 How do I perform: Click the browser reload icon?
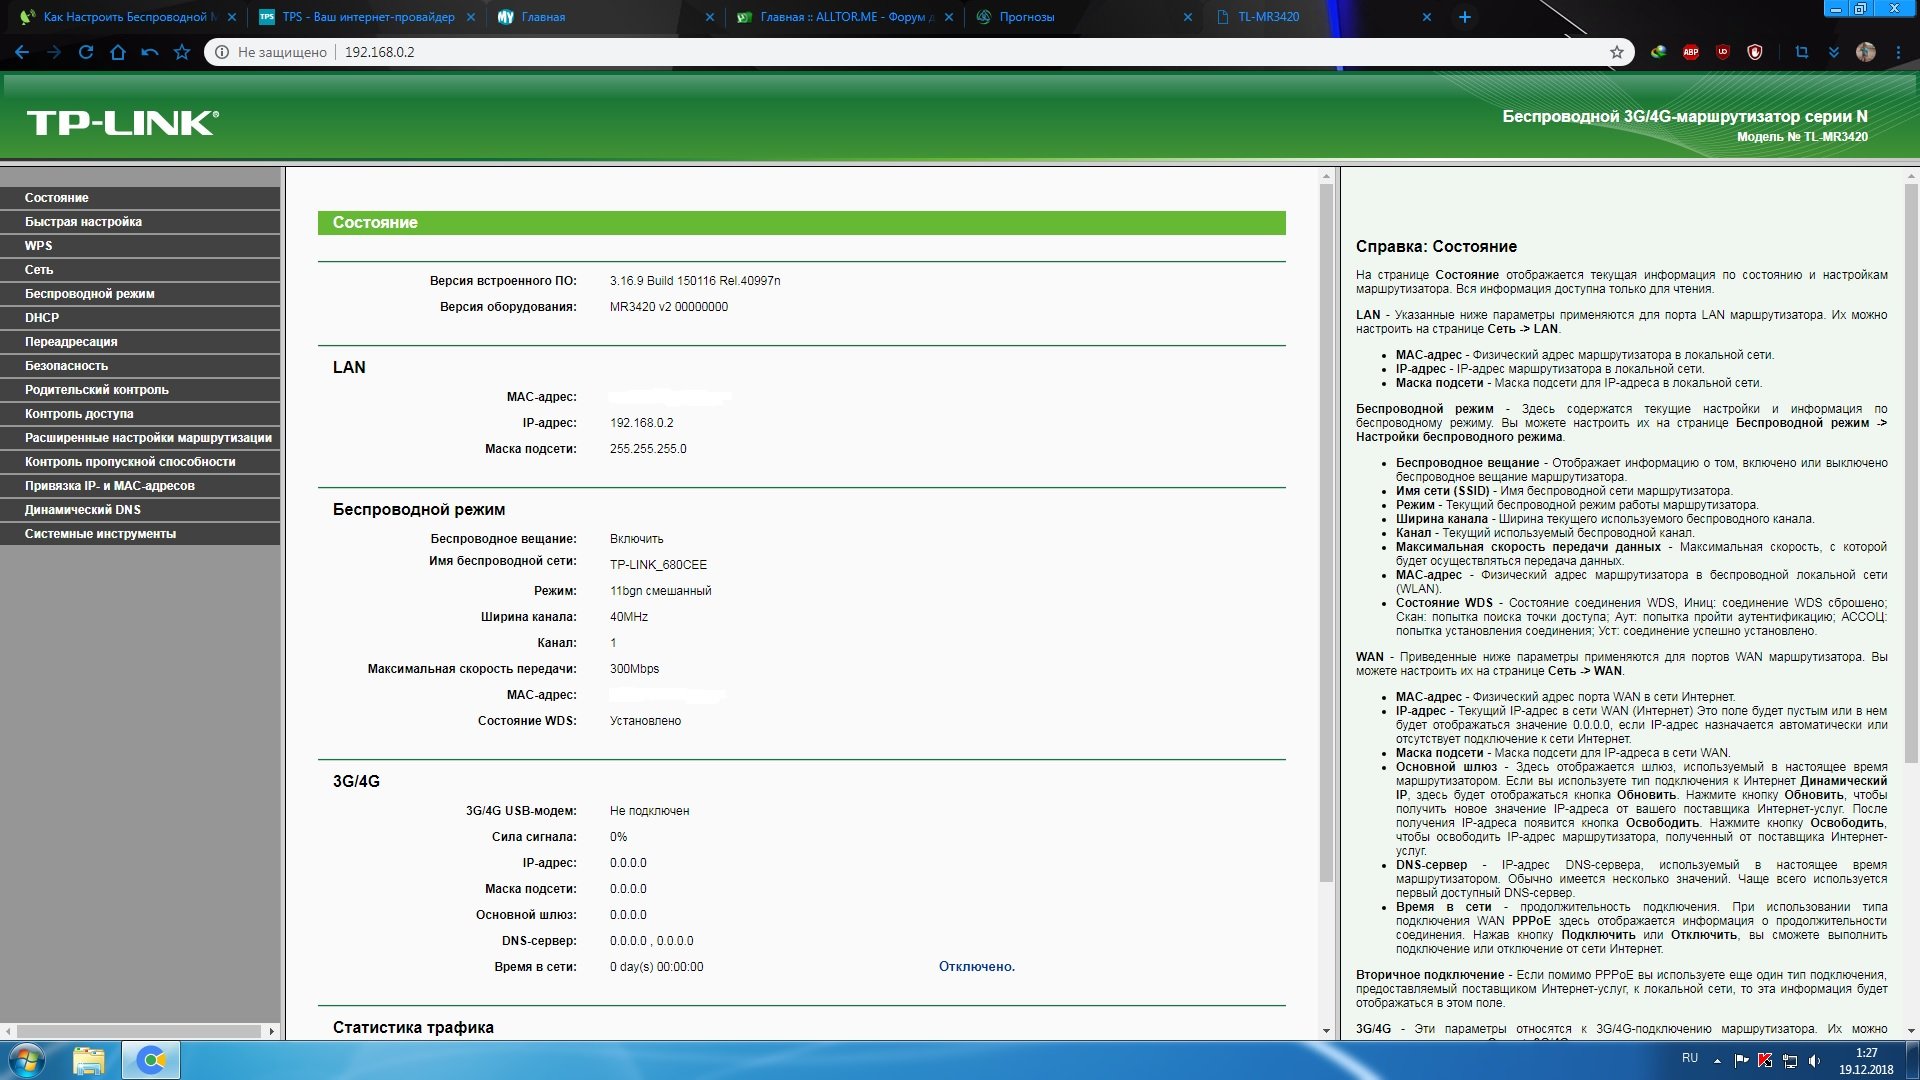pyautogui.click(x=86, y=52)
